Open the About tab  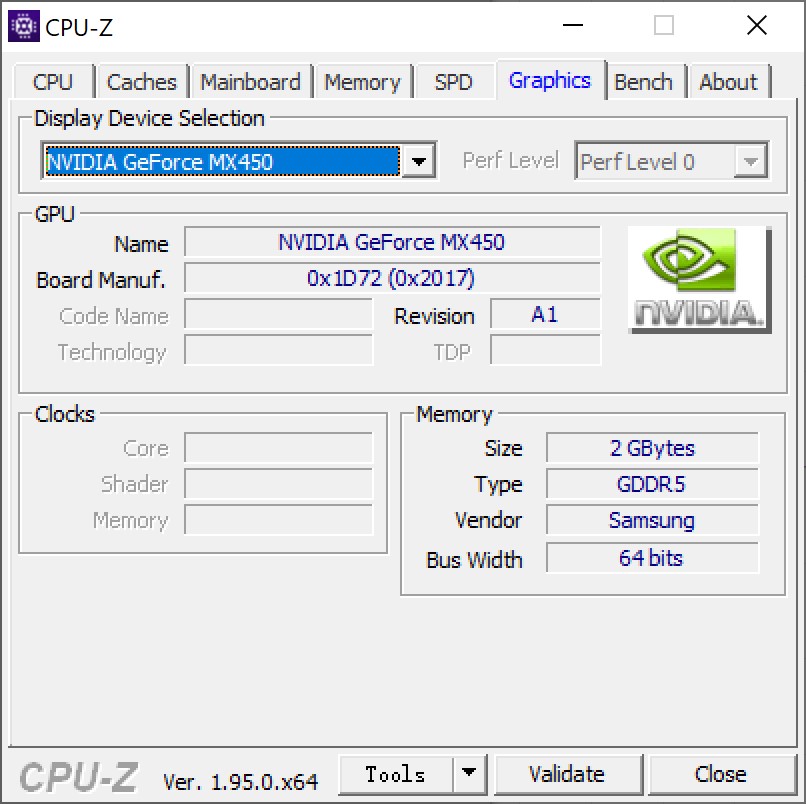coord(729,82)
